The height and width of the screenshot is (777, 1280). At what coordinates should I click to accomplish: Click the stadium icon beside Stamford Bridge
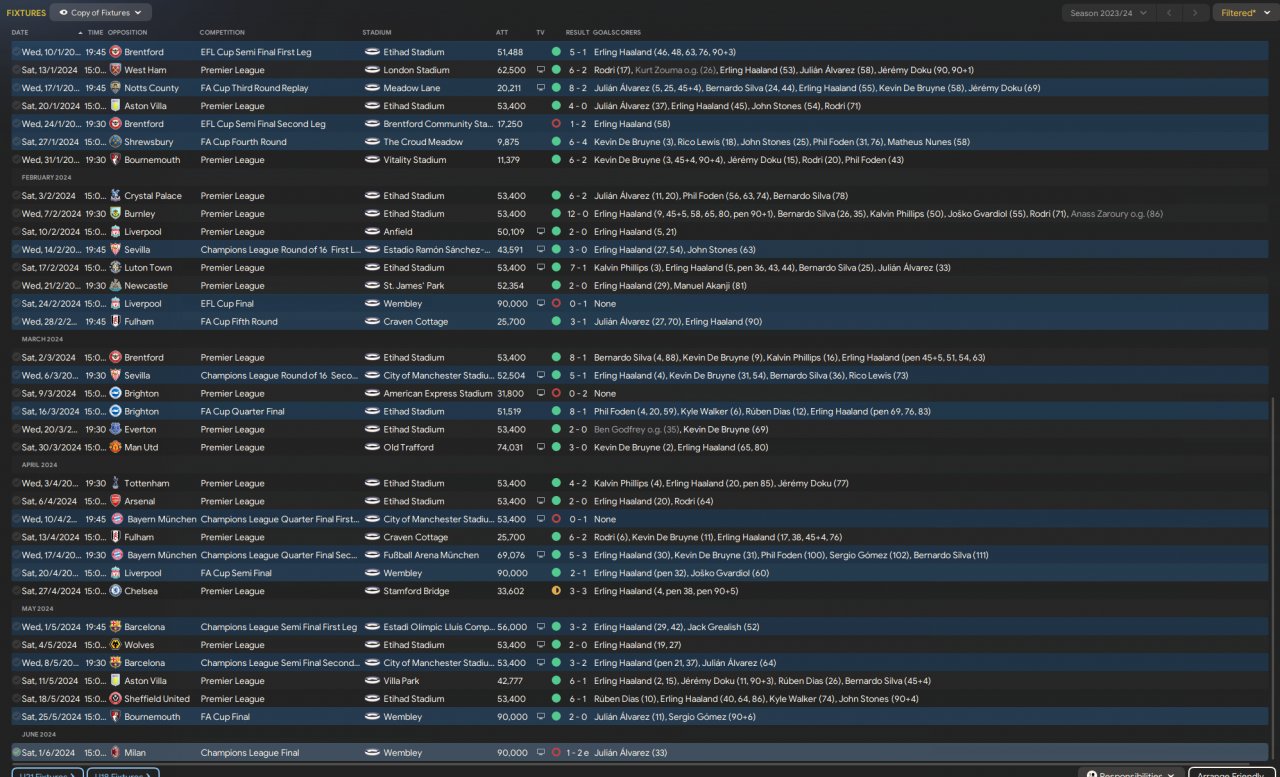coord(372,591)
